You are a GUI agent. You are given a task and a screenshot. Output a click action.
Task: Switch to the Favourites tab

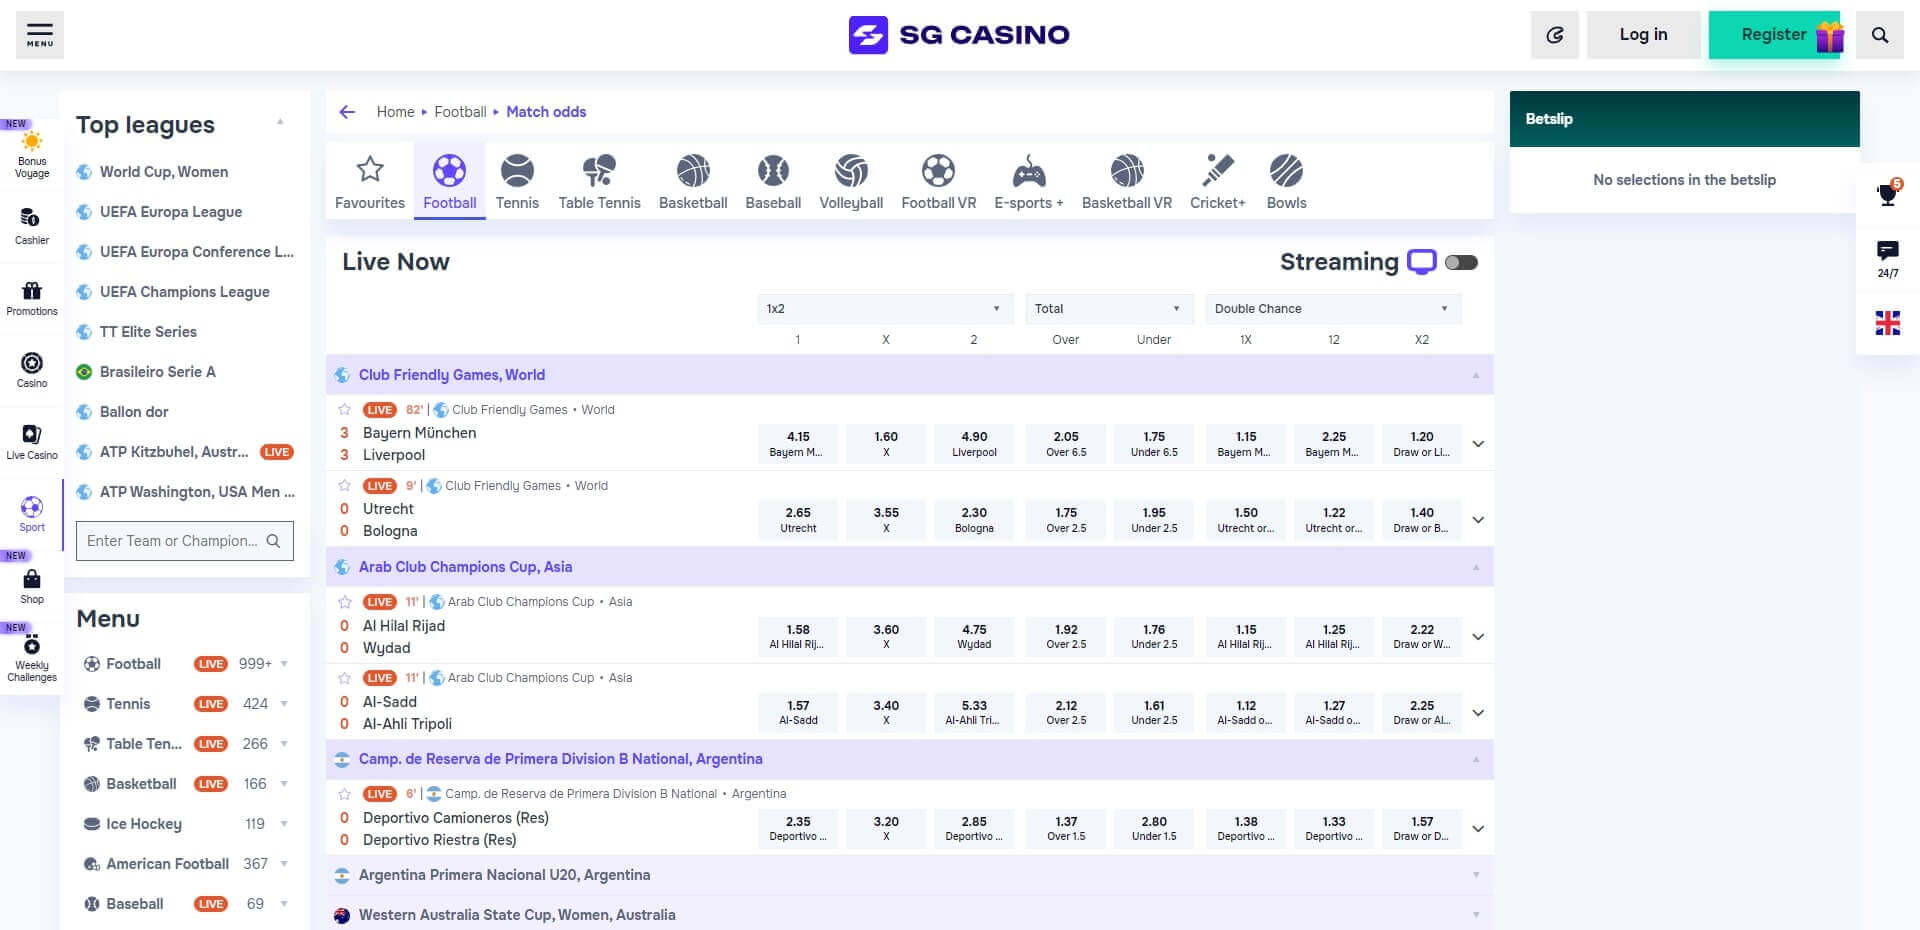[x=369, y=180]
